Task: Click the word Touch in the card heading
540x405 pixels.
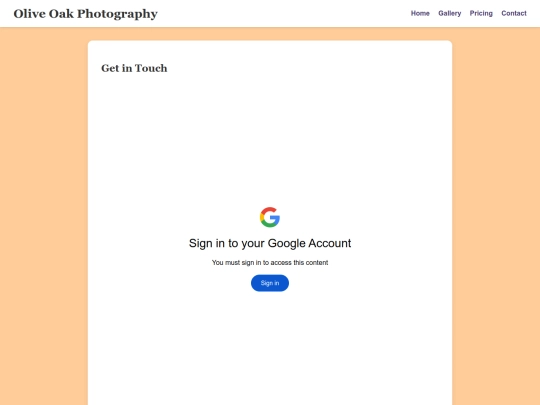Action: (151, 68)
